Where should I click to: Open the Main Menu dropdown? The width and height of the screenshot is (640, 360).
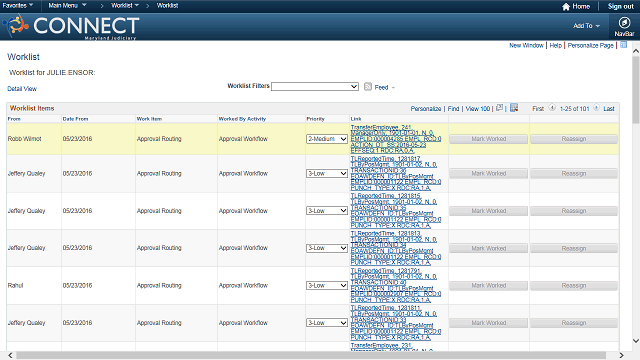coord(67,5)
